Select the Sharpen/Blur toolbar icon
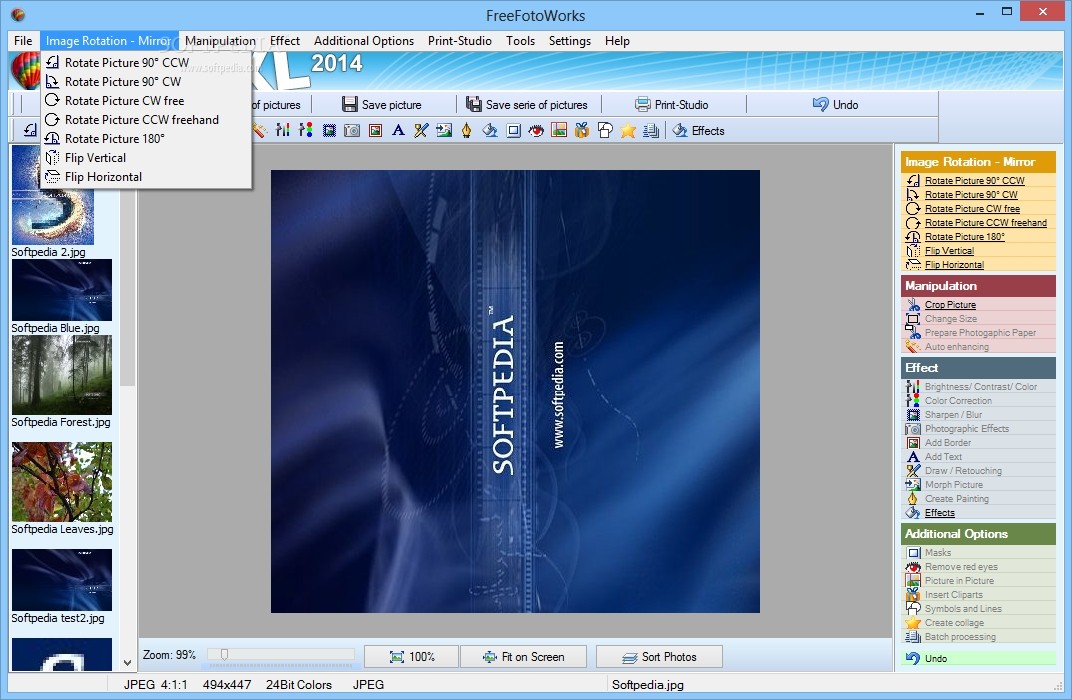The width and height of the screenshot is (1072, 700). [x=329, y=130]
